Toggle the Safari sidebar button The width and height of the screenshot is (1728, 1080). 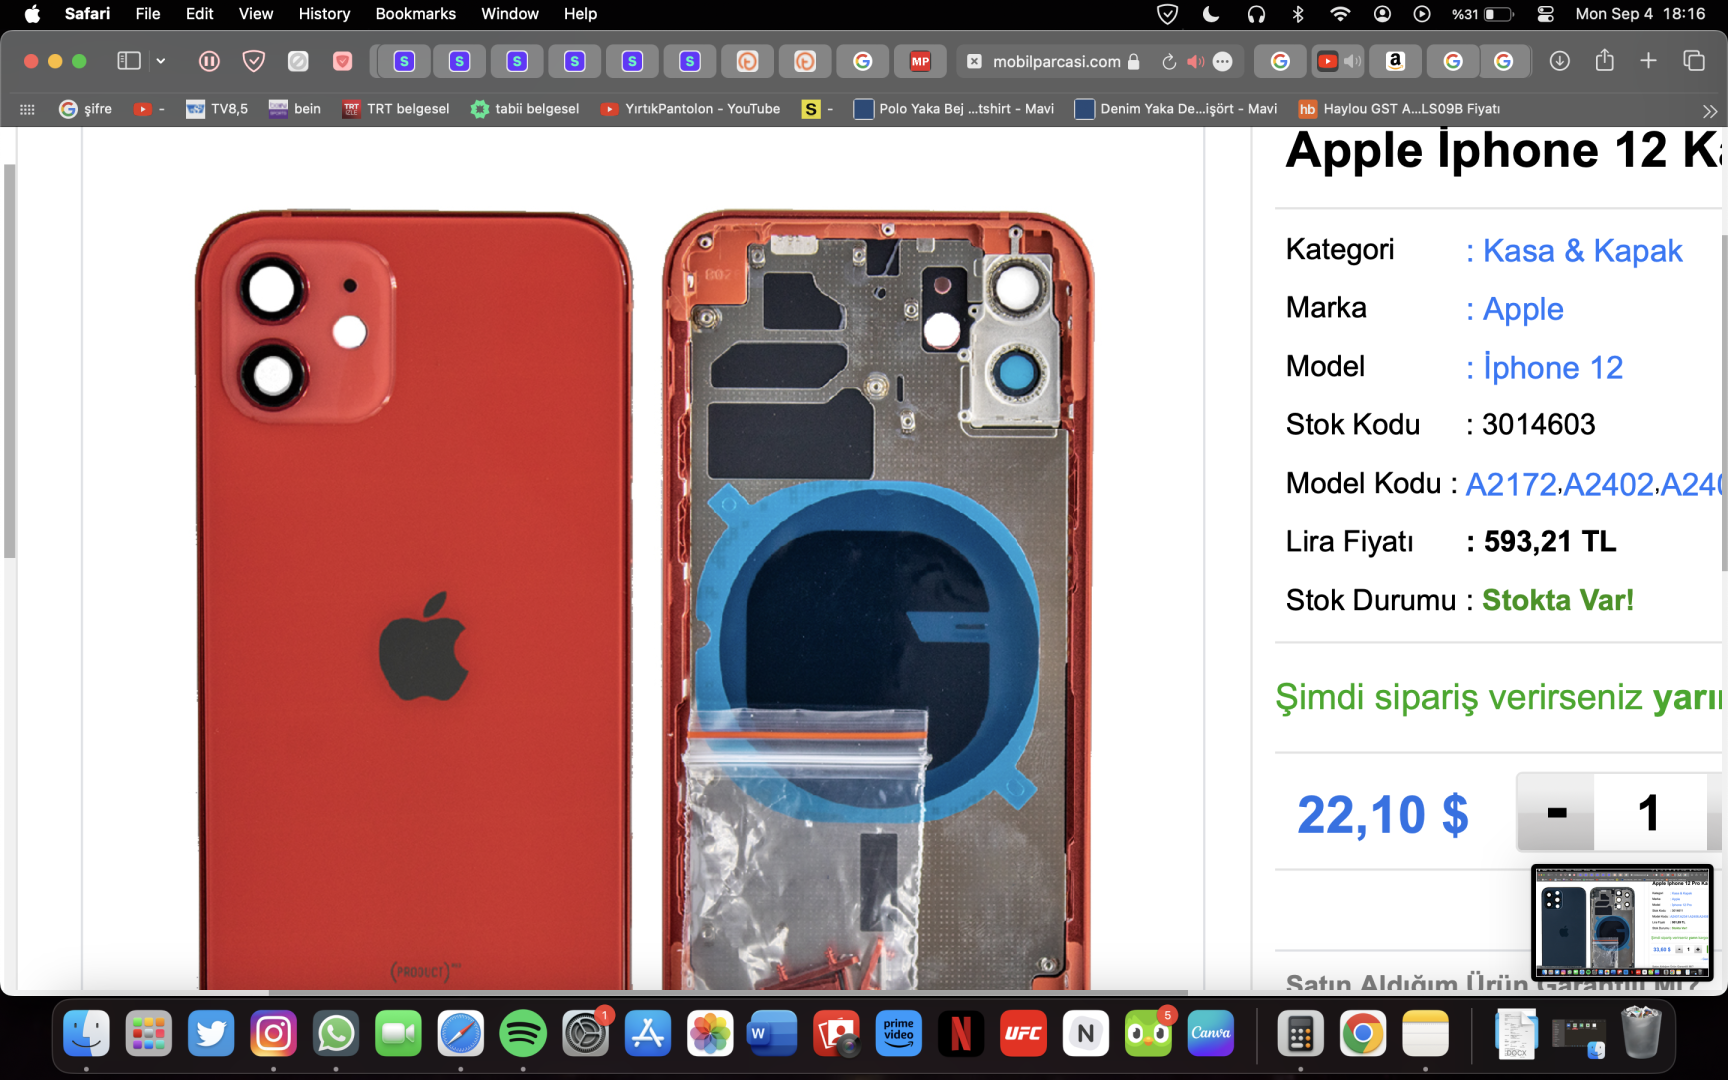[129, 61]
